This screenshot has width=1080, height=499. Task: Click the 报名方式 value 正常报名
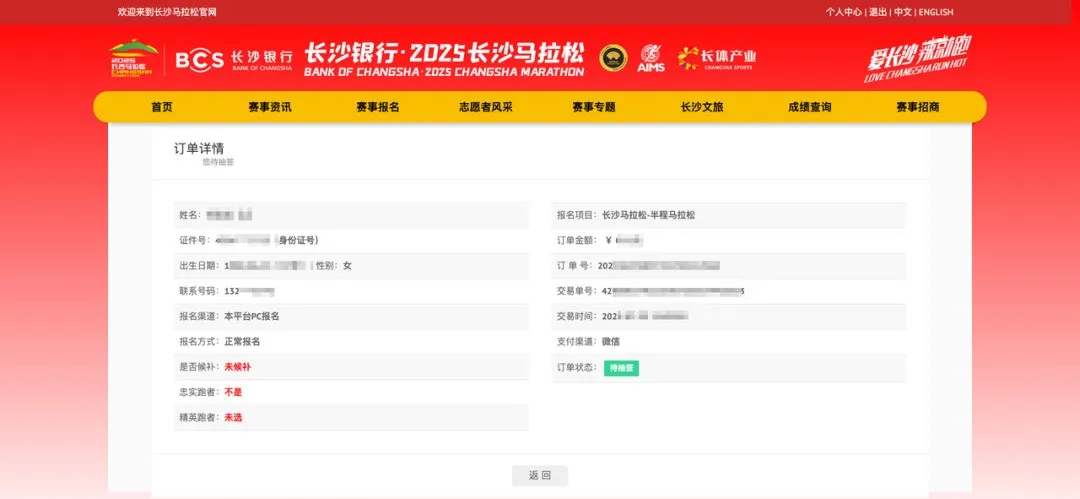tap(242, 341)
